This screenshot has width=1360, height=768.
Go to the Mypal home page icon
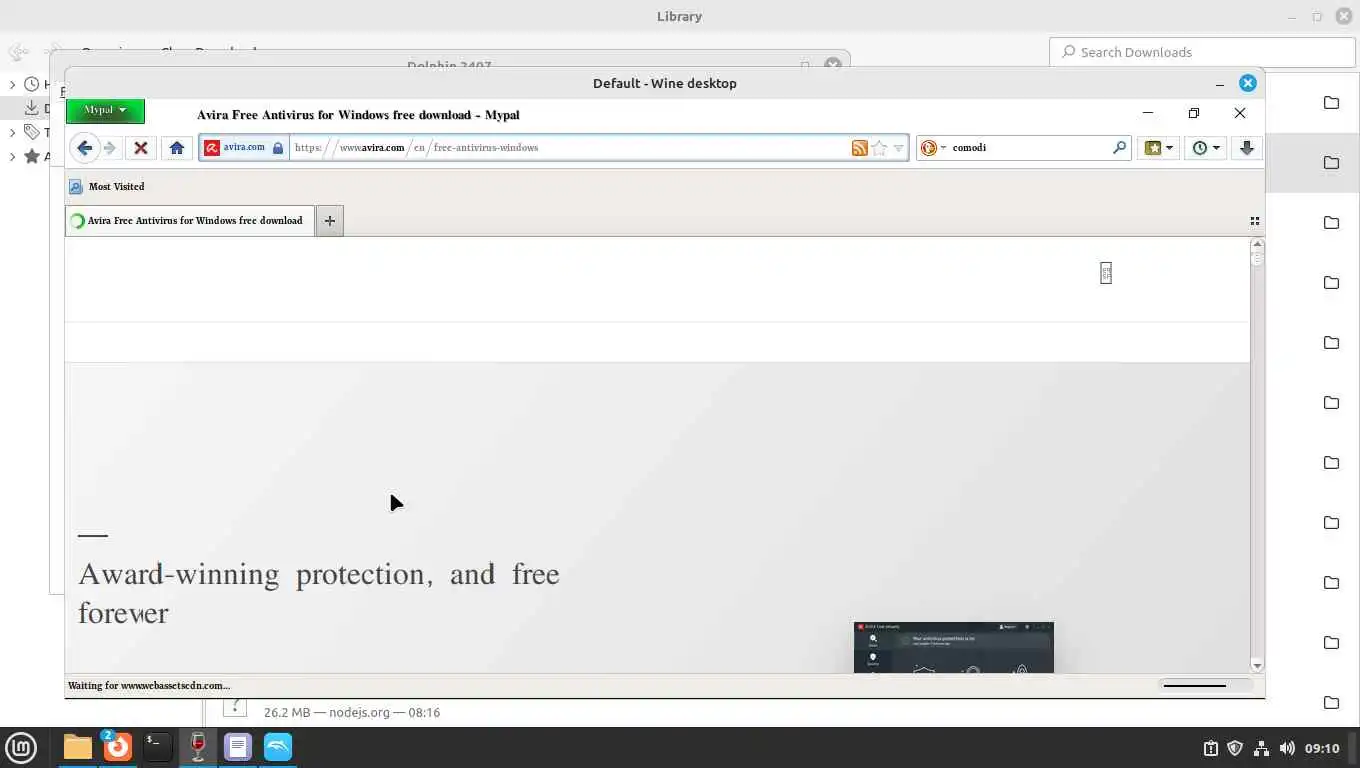[x=177, y=148]
